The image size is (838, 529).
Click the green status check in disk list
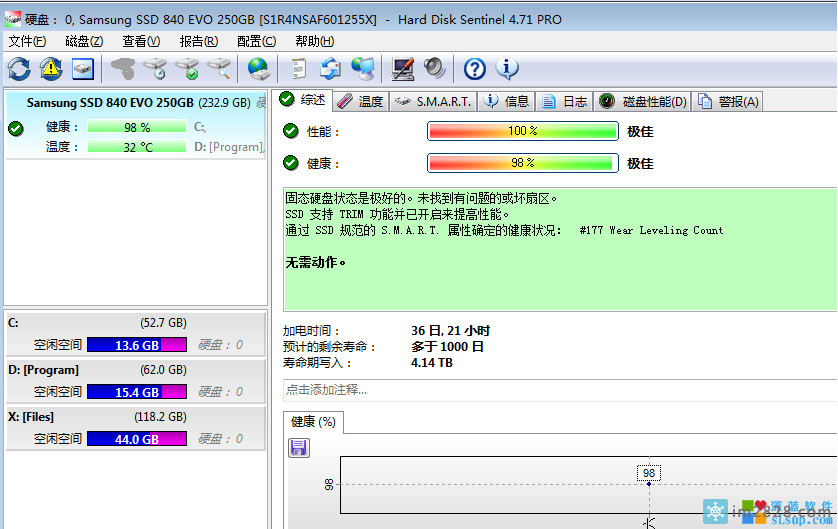point(16,129)
